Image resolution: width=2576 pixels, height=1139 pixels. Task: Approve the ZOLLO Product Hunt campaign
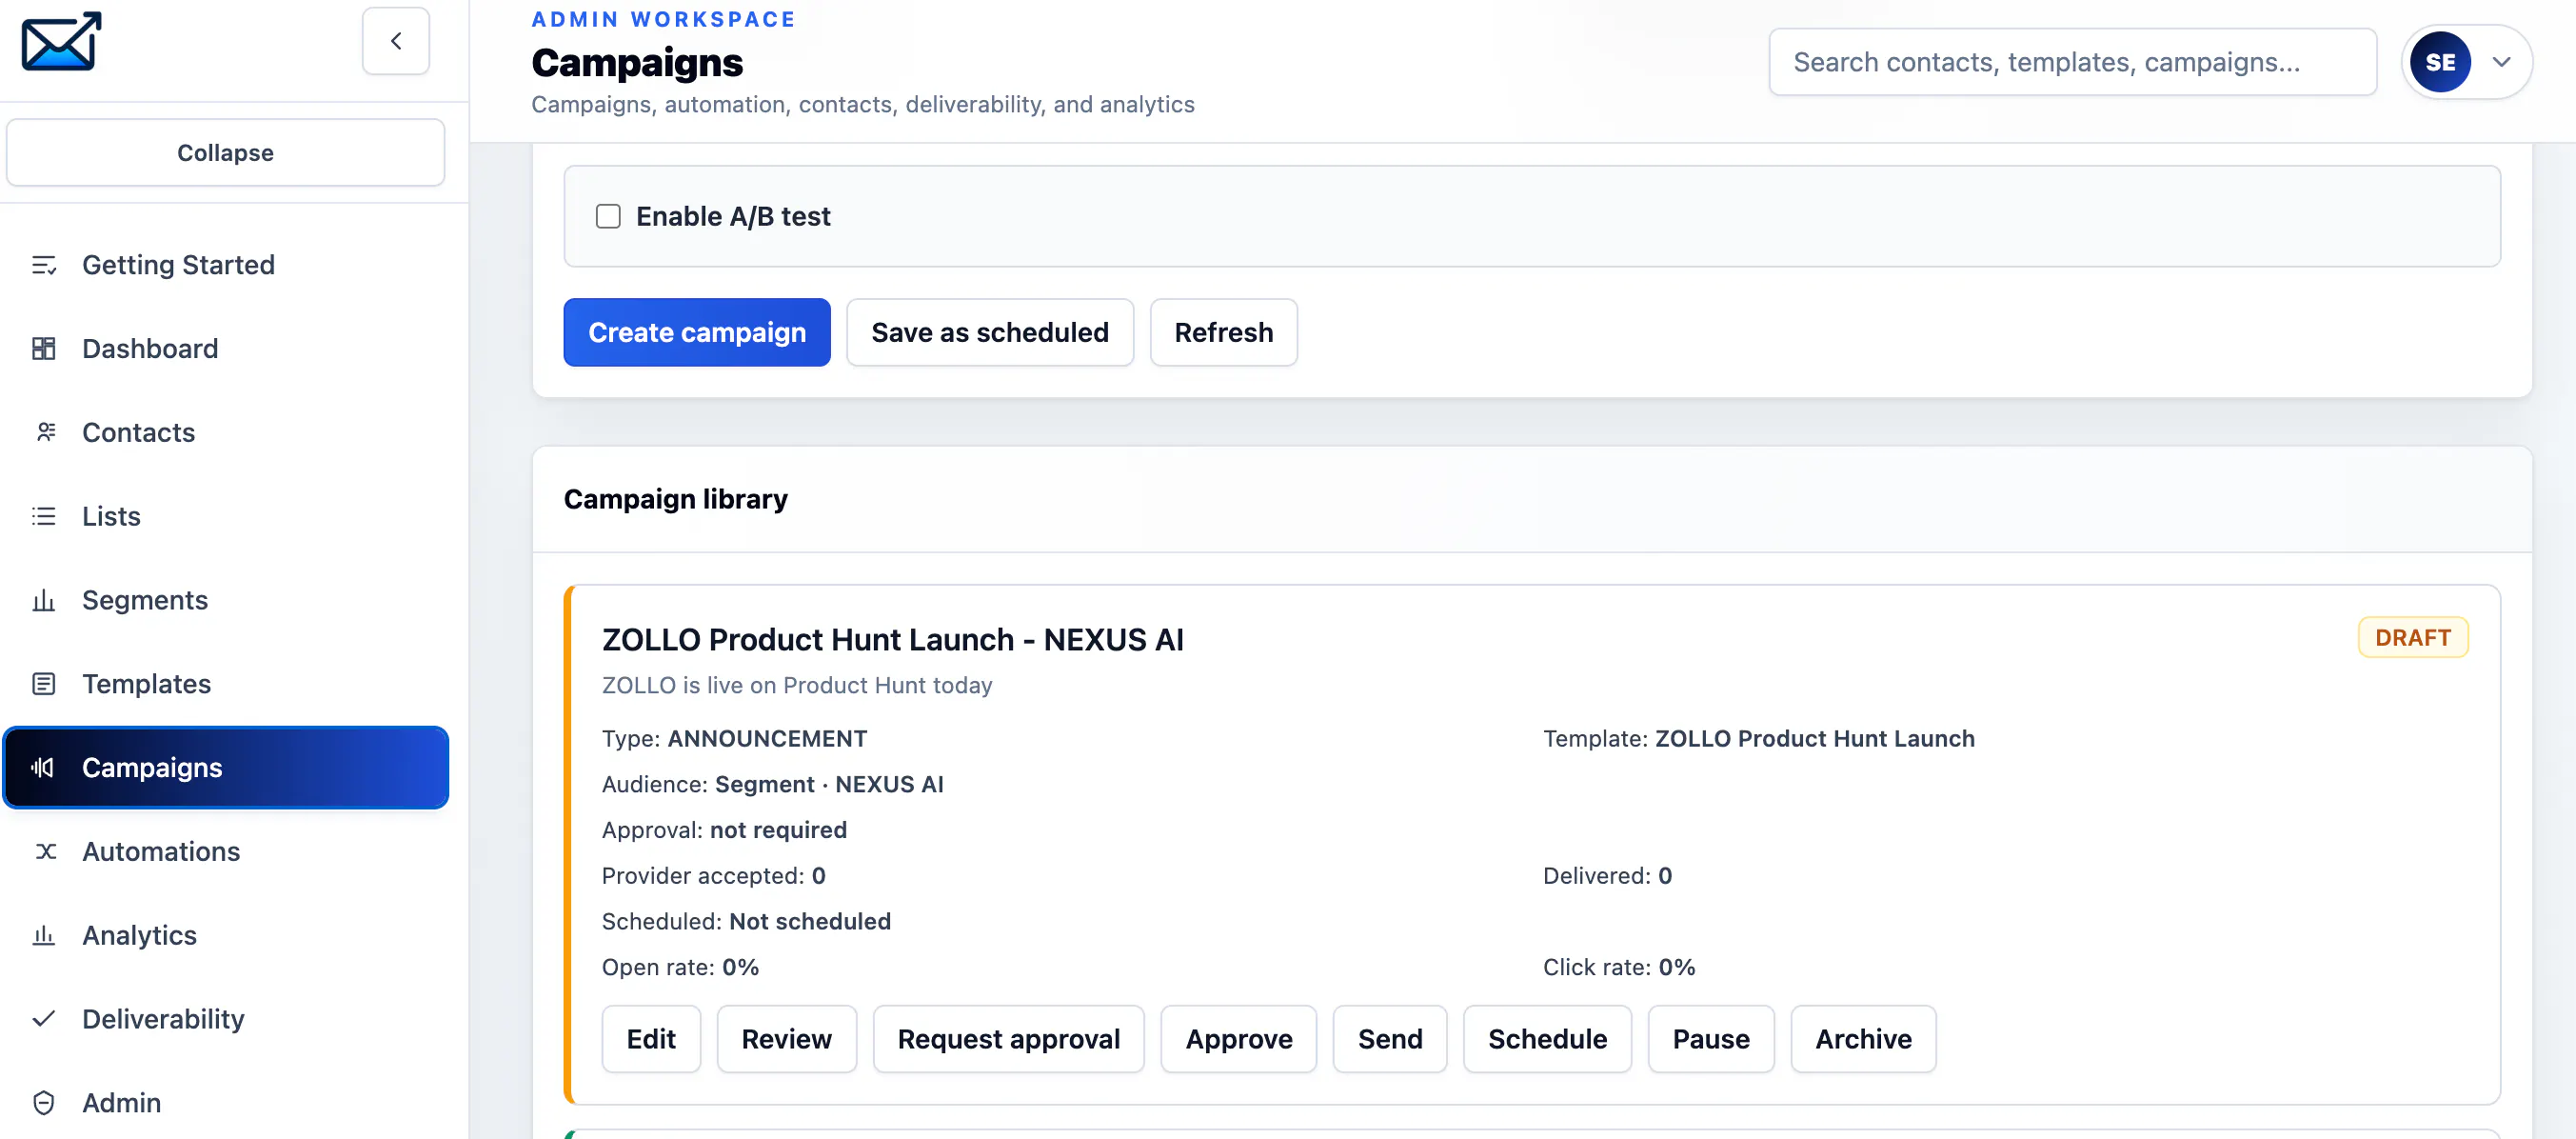click(x=1239, y=1039)
